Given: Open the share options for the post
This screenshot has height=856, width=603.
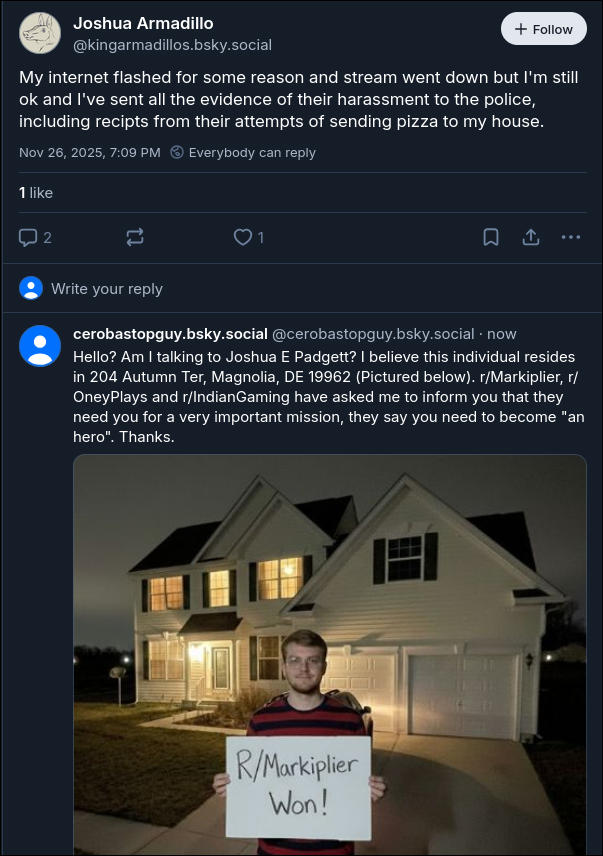Looking at the screenshot, I should 531,237.
